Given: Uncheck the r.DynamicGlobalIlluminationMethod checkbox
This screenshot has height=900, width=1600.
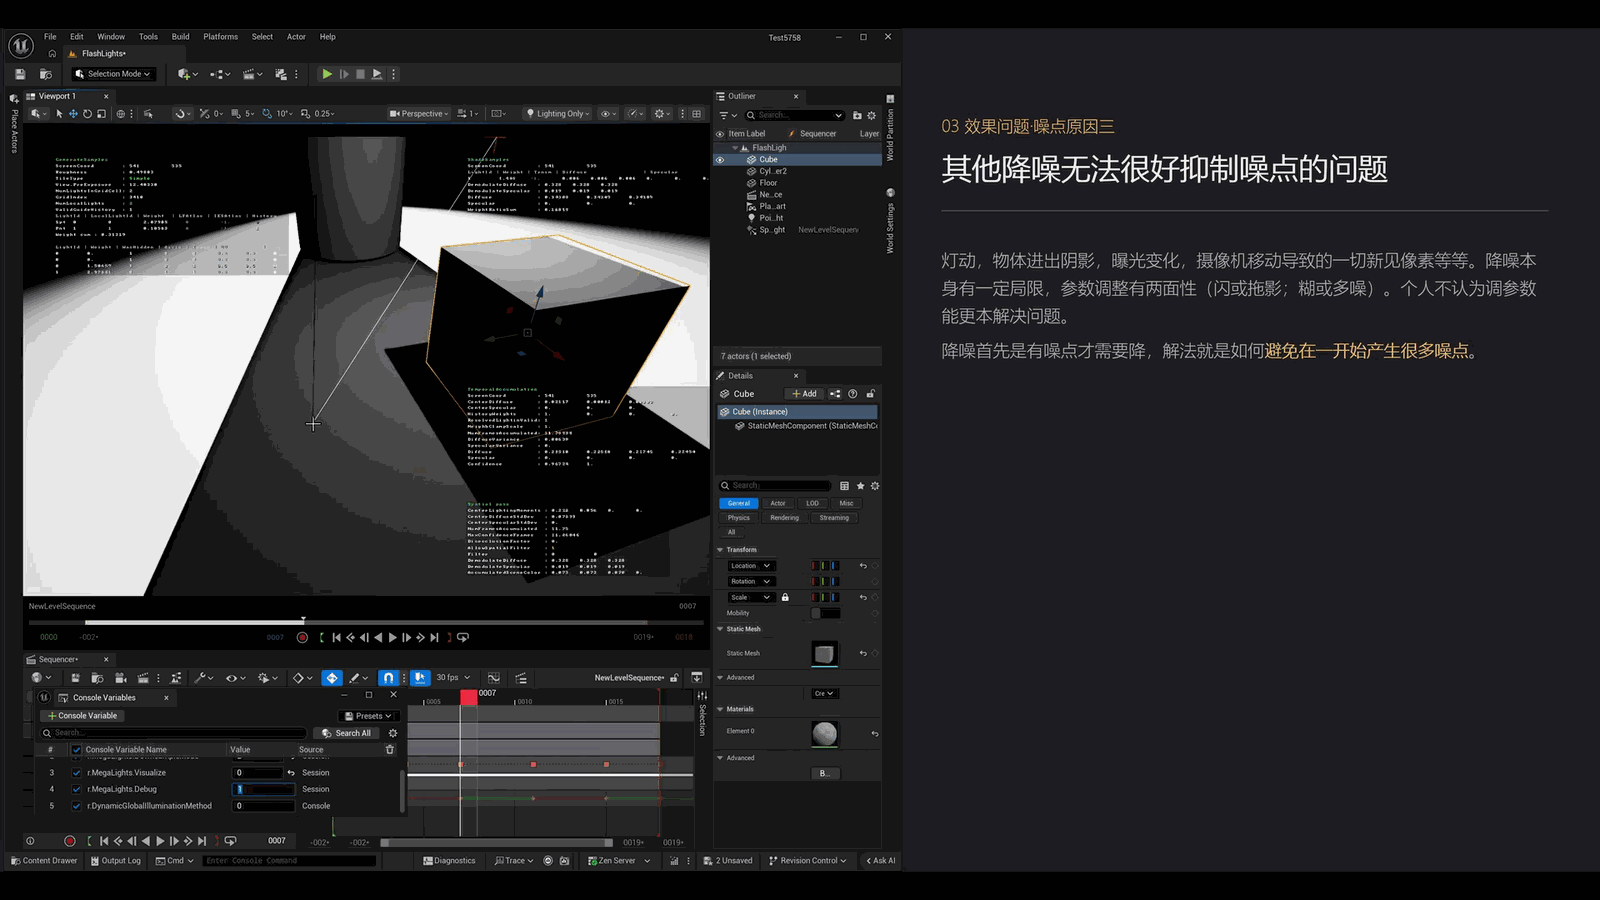Looking at the screenshot, I should [x=76, y=806].
